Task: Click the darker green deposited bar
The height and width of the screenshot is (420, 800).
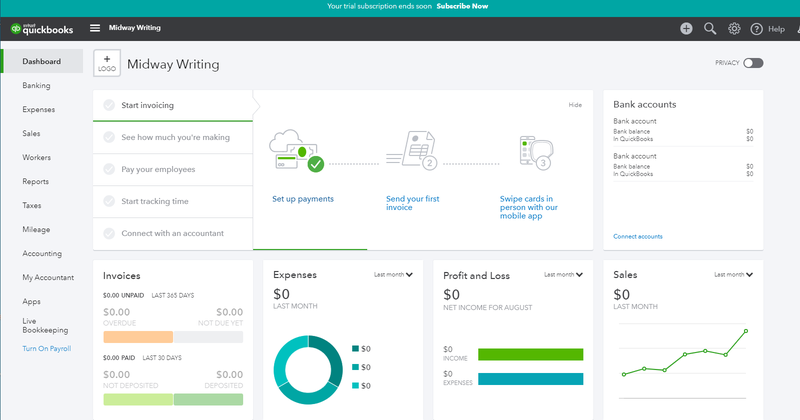Action: click(208, 400)
